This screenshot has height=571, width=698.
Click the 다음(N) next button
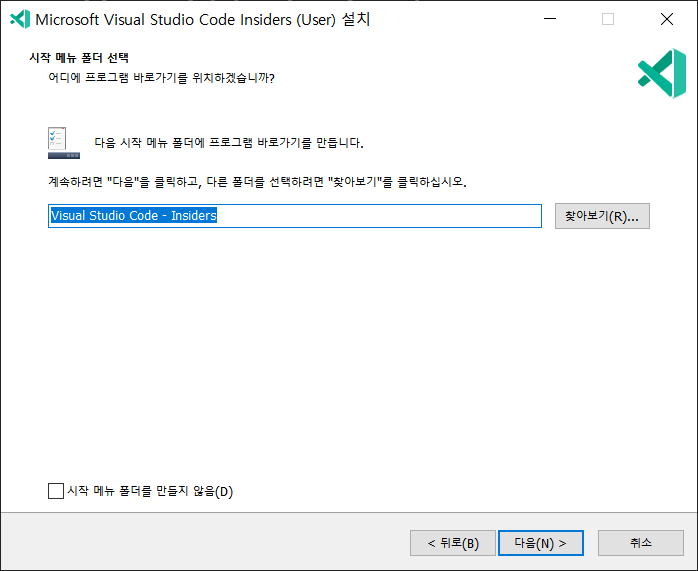coord(540,543)
